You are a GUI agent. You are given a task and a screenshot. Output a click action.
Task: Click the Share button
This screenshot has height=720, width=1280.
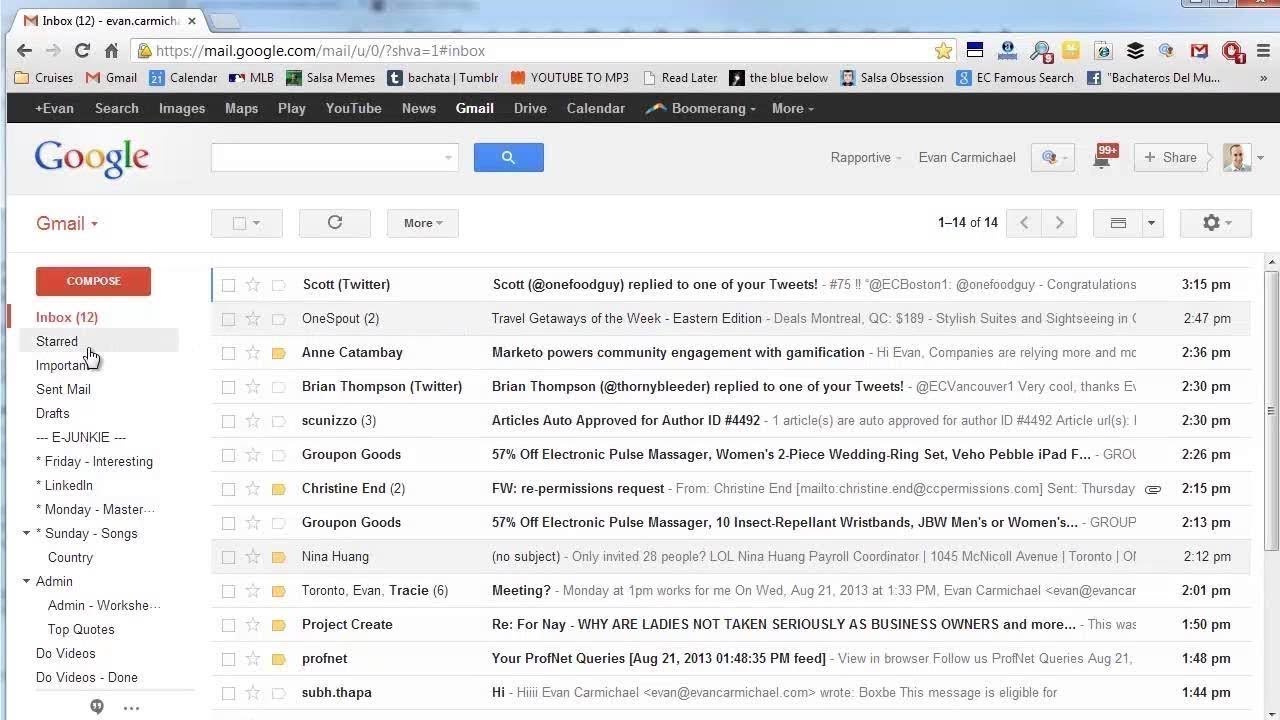(x=1170, y=157)
